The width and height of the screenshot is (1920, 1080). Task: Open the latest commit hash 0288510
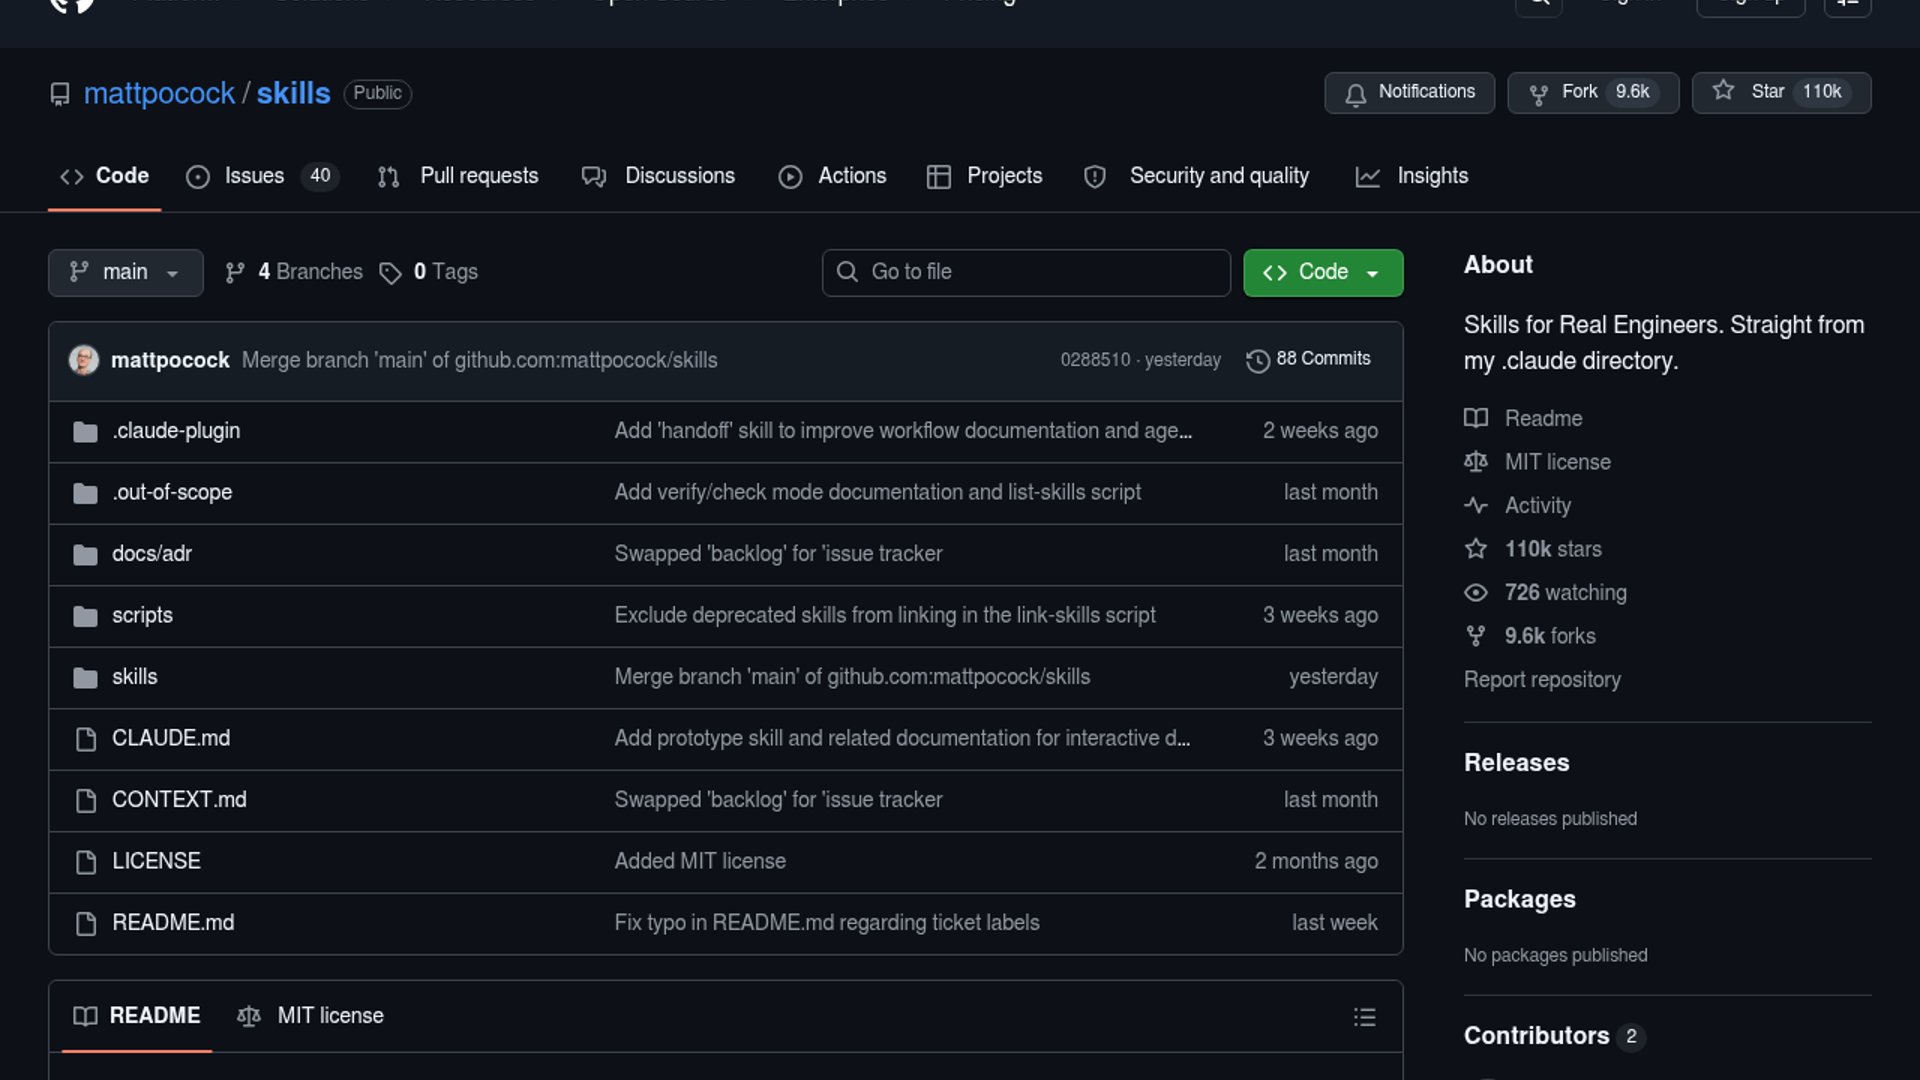(x=1095, y=360)
